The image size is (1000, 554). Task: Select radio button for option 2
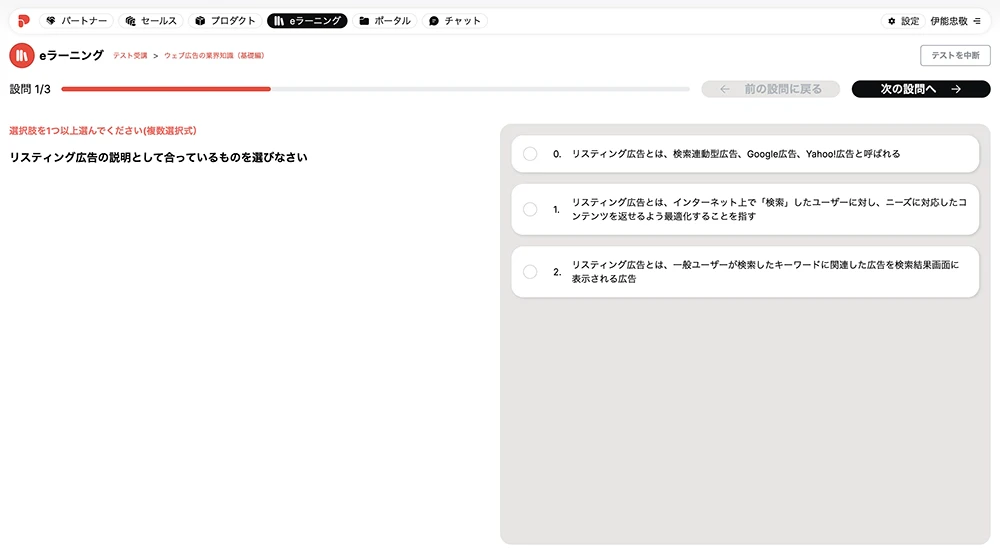pyautogui.click(x=530, y=272)
